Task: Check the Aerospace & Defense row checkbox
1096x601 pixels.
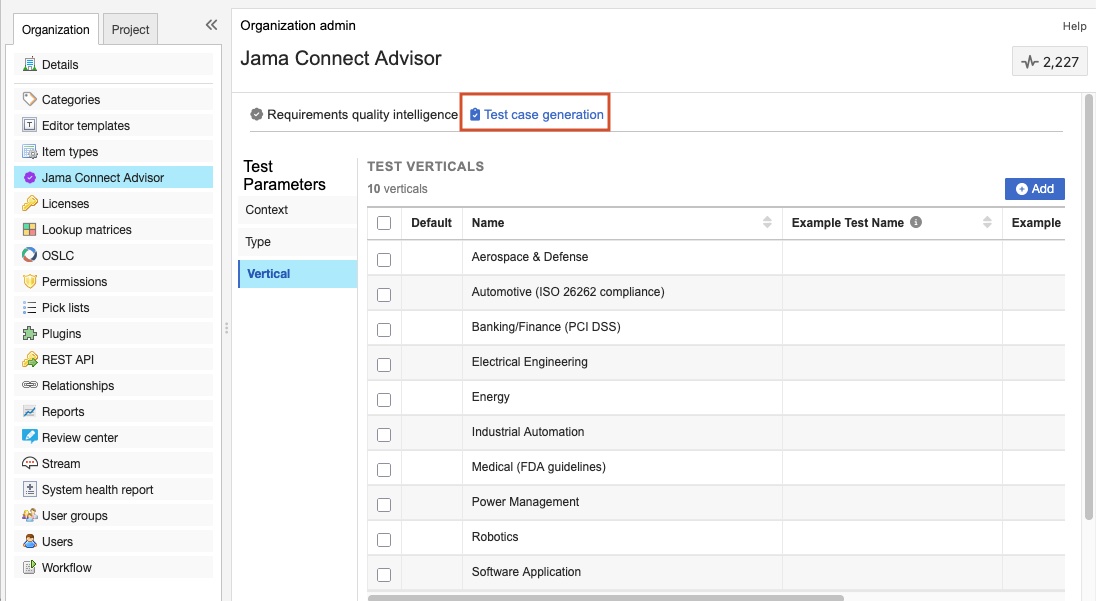Action: point(384,260)
